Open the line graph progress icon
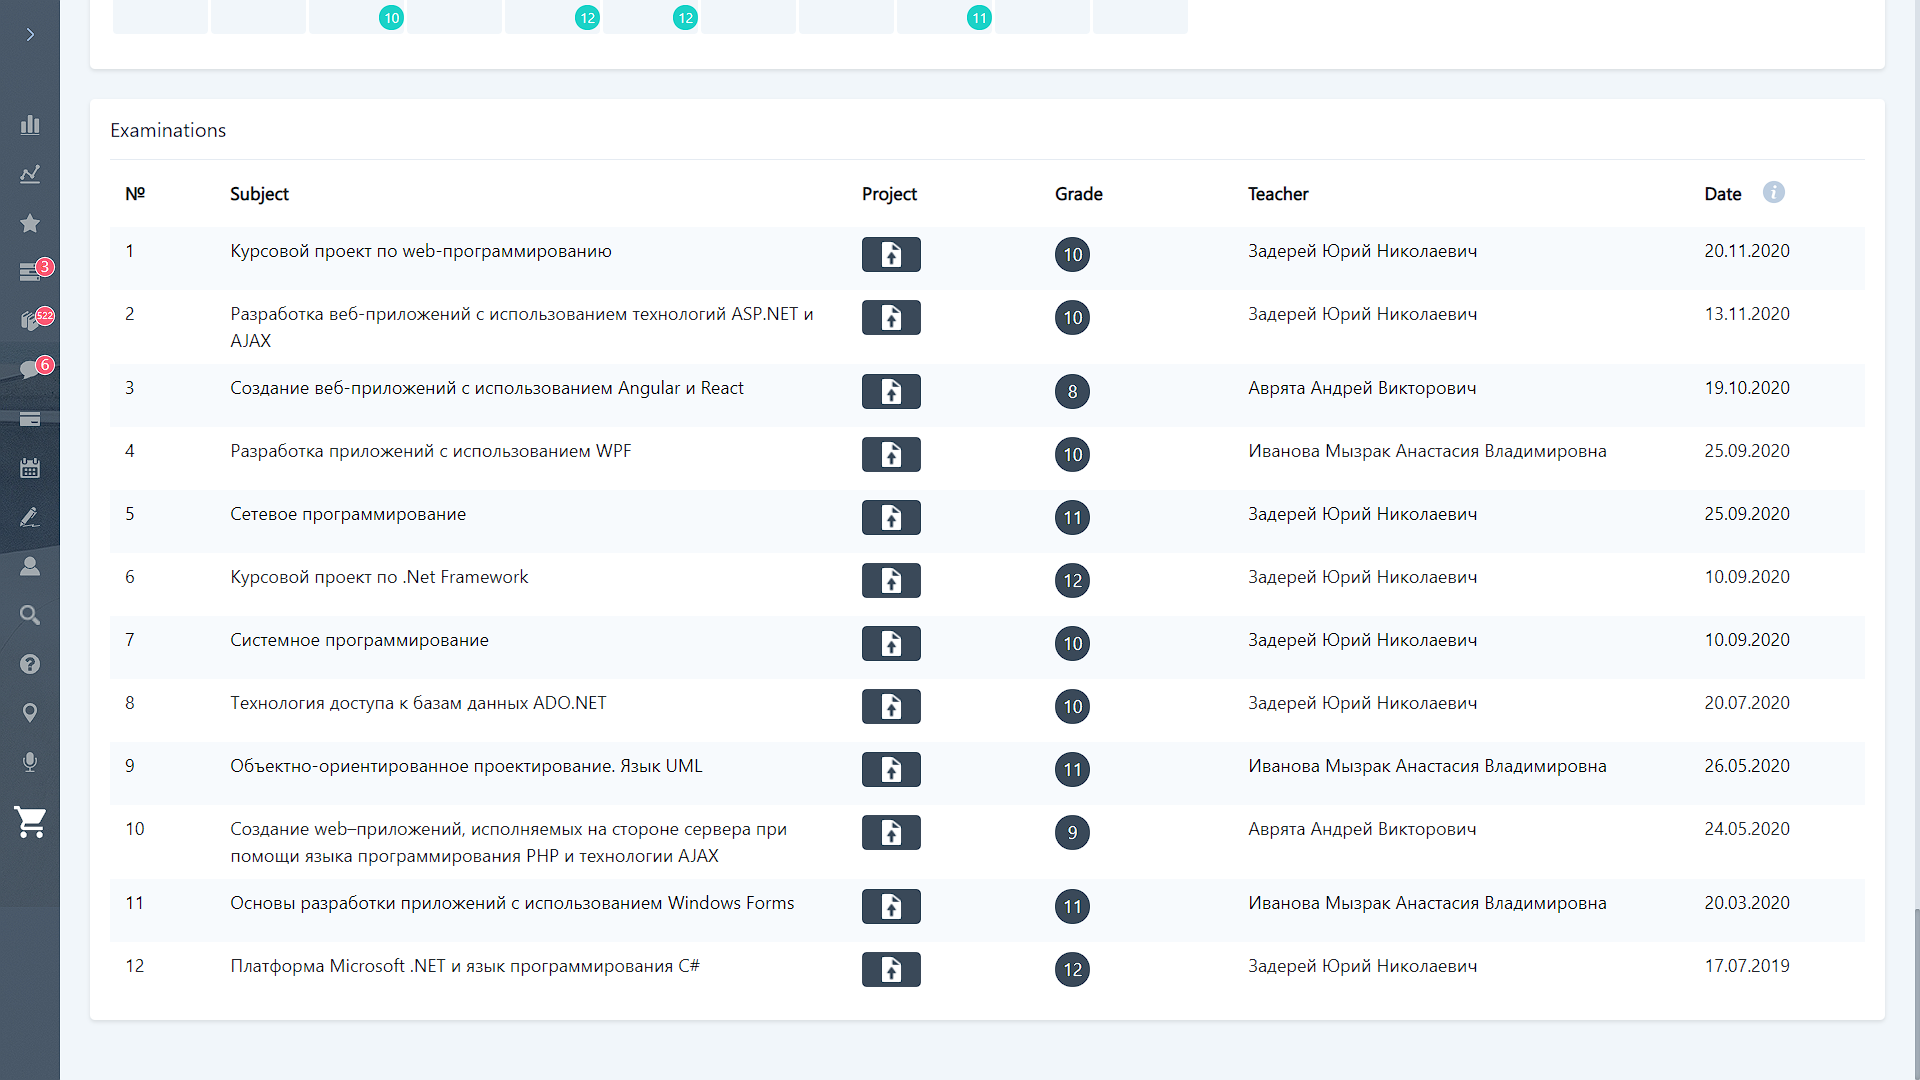 [30, 174]
